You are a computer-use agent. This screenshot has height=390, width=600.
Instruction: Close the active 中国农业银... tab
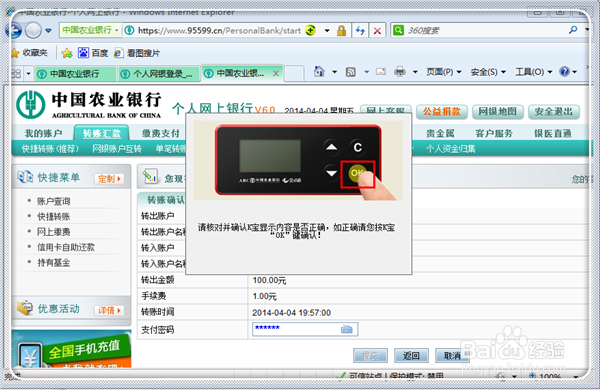pos(276,73)
